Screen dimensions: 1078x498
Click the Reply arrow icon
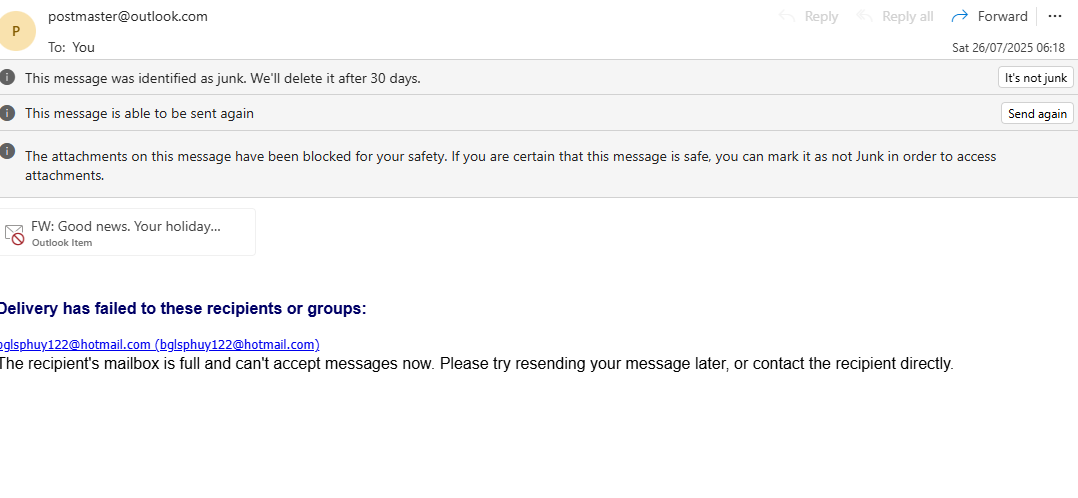787,16
